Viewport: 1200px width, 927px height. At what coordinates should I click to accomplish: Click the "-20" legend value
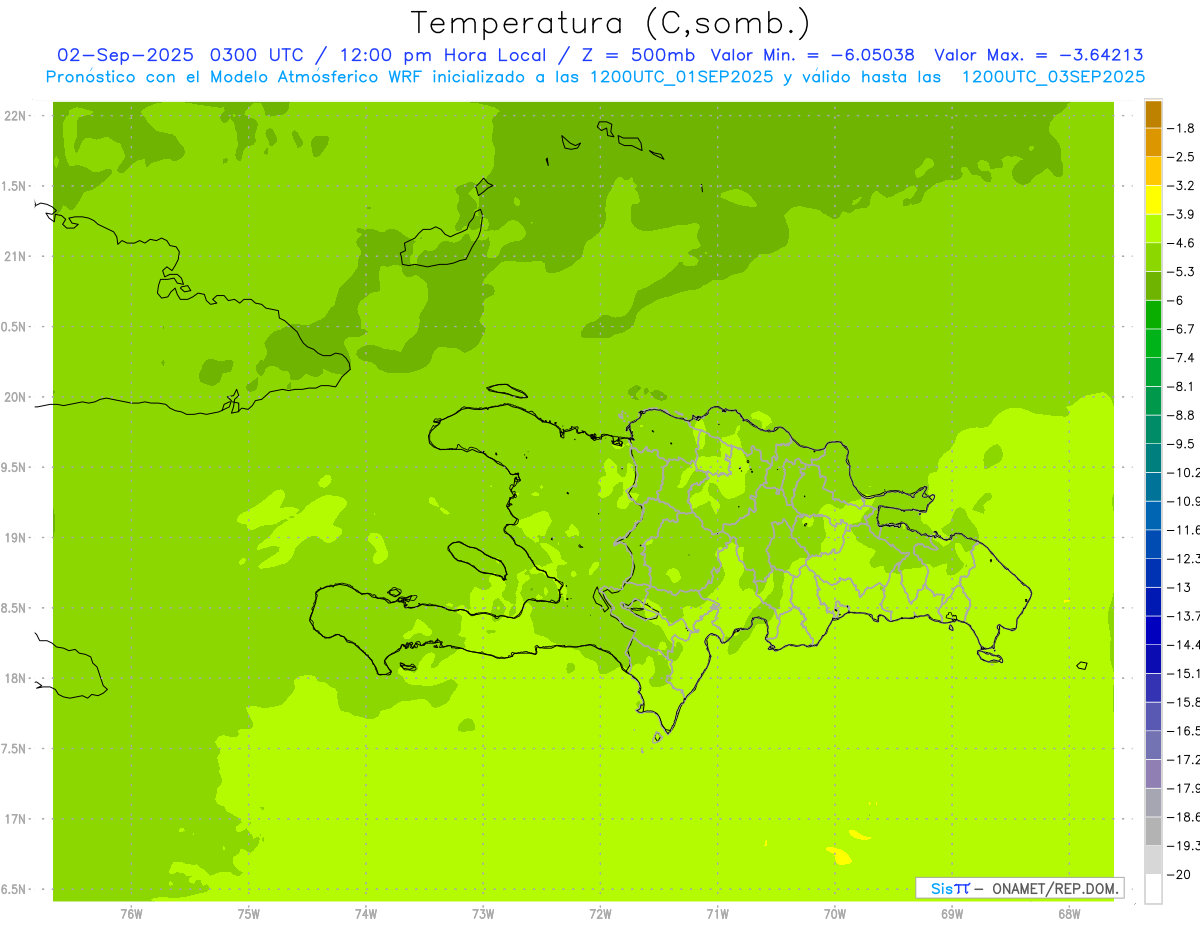pos(1179,874)
